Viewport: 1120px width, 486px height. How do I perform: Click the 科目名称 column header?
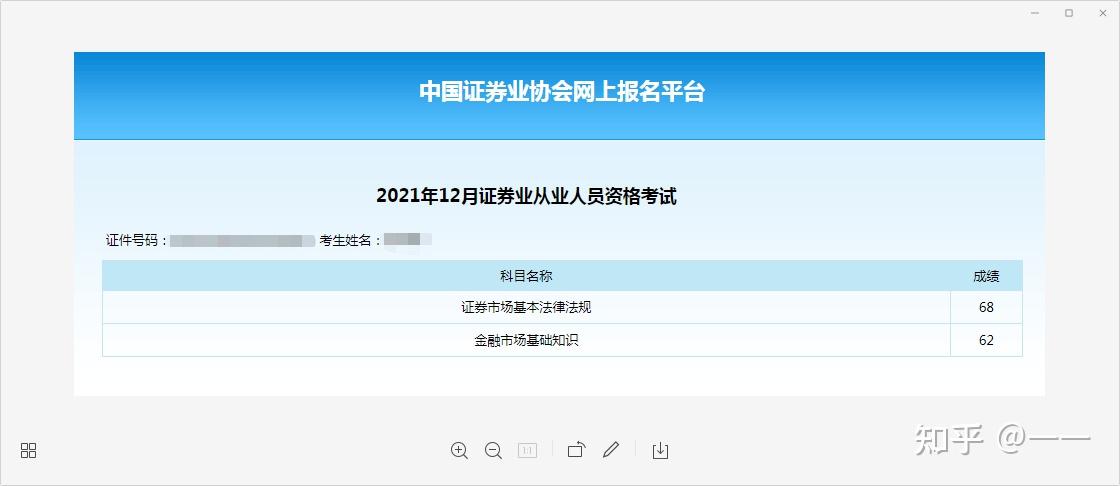526,276
